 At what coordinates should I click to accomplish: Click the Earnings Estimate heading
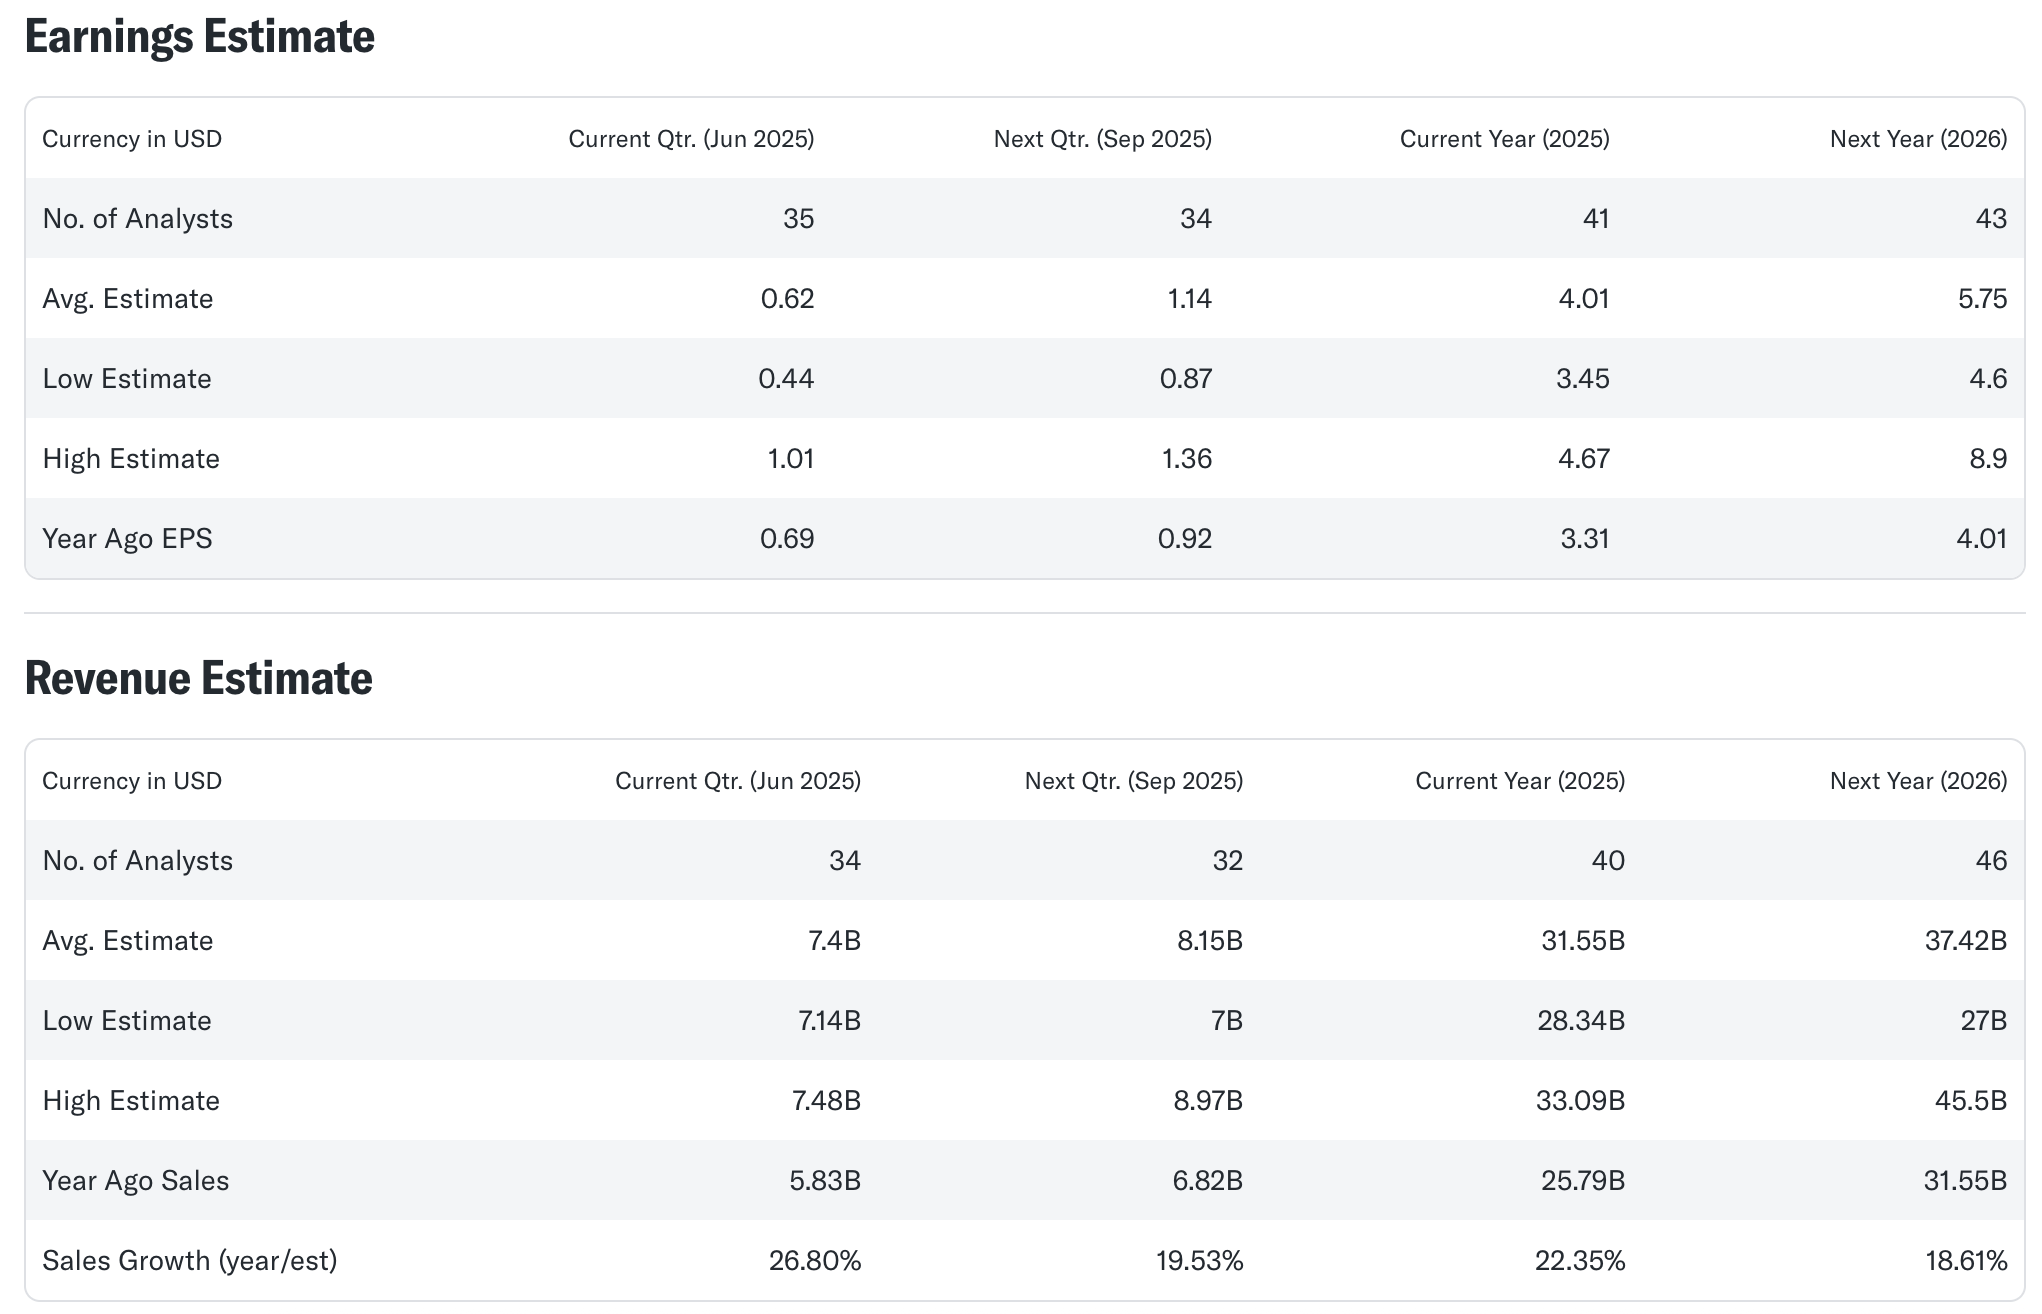[x=199, y=37]
